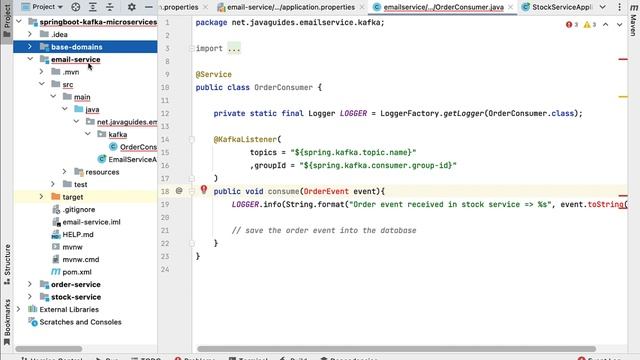Expand the stock-service module
The image size is (640, 360).
click(30, 297)
